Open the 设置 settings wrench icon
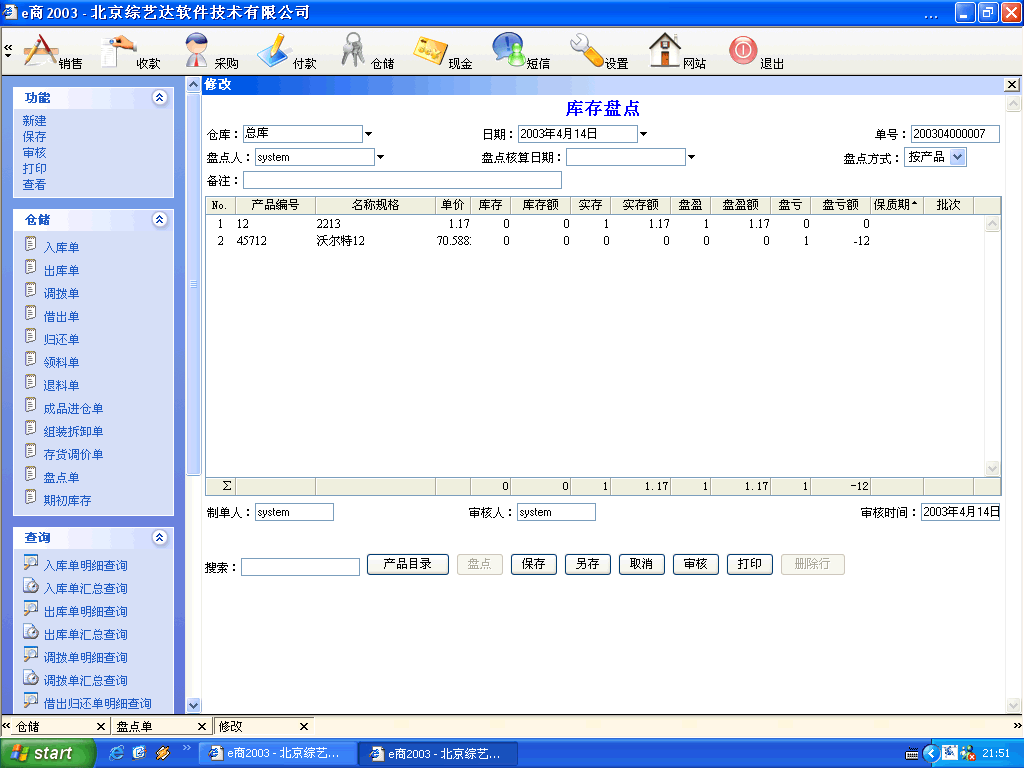Viewport: 1024px width, 768px height. pos(587,50)
